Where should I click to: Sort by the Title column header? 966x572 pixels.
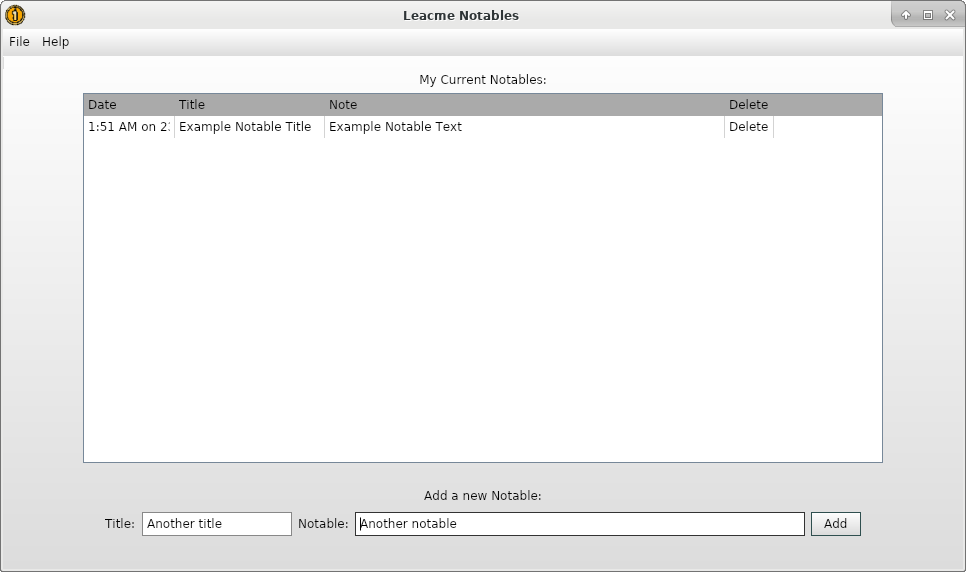[249, 105]
